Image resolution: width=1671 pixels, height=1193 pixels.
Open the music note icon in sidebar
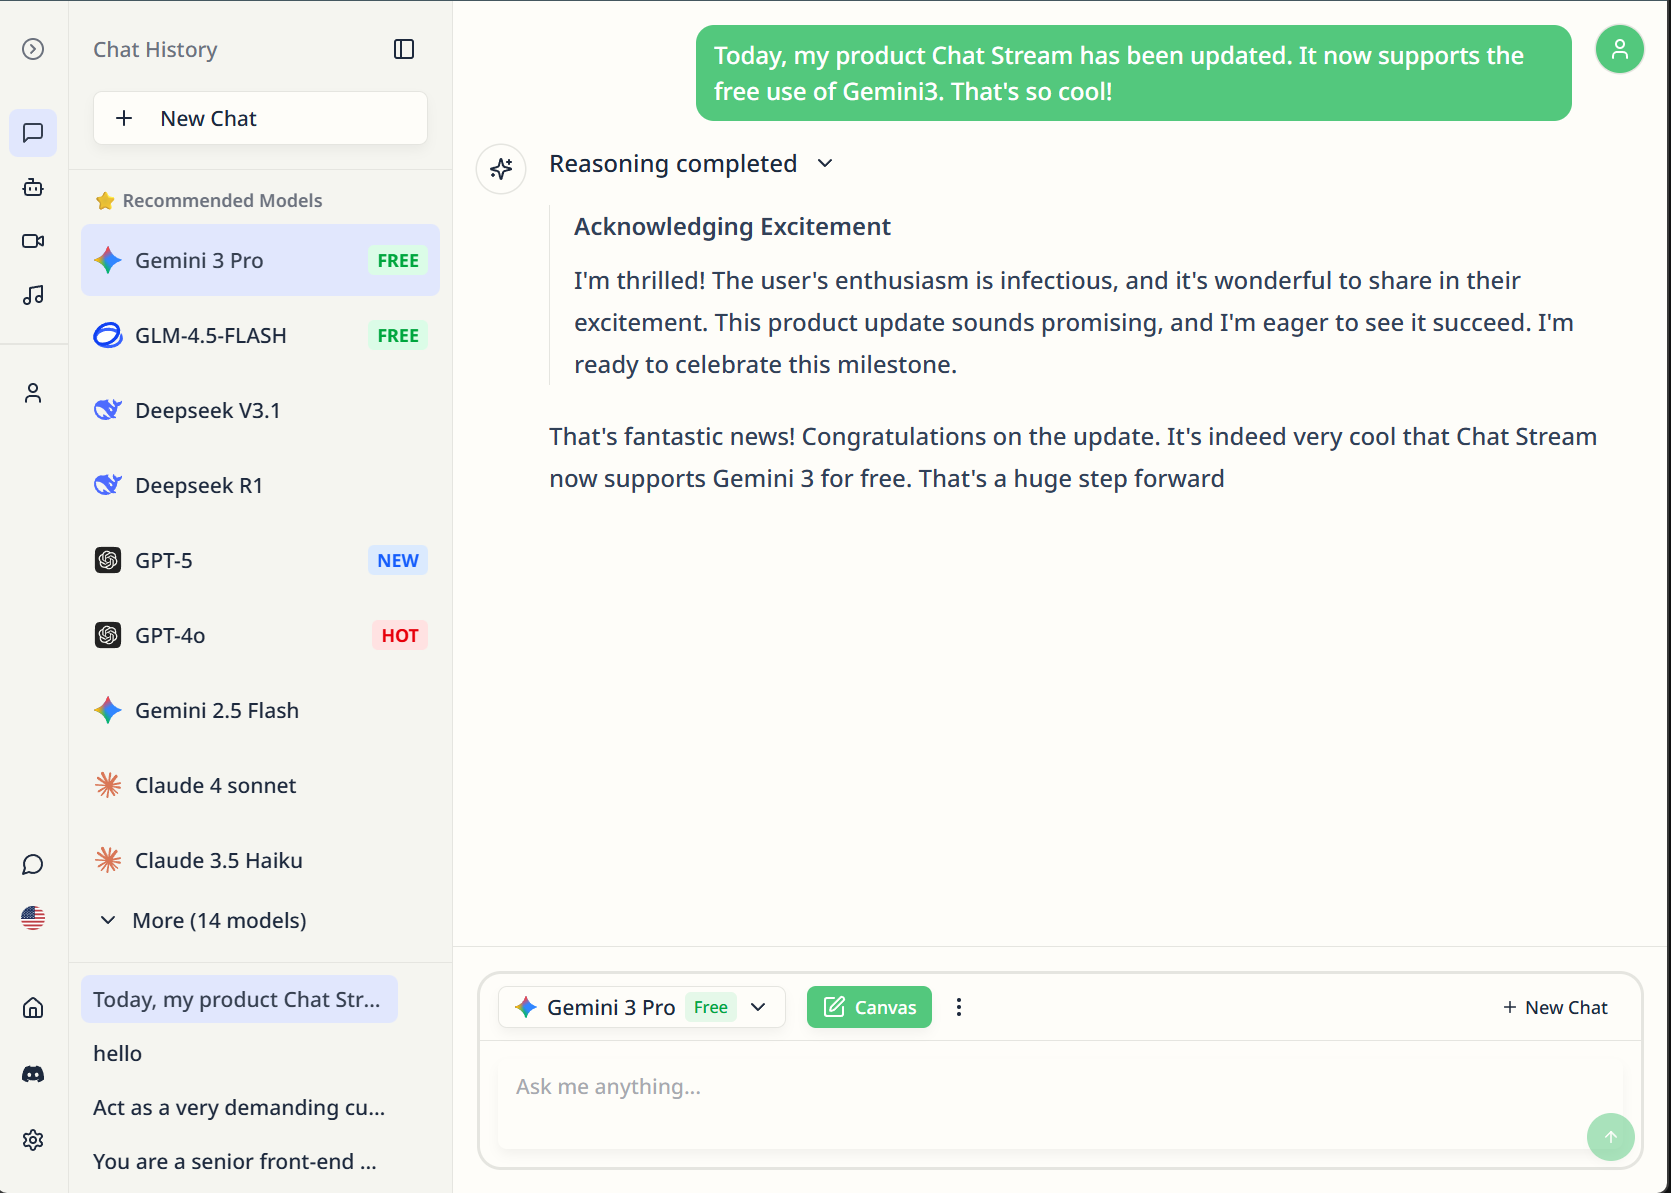pos(33,295)
